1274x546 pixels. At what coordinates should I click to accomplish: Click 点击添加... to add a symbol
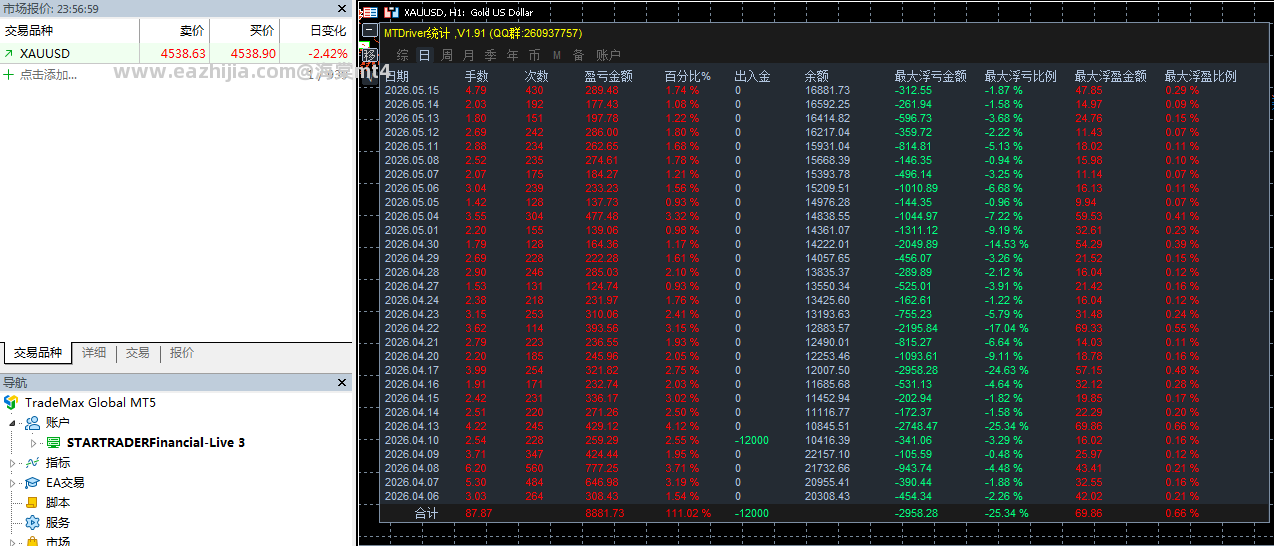[48, 74]
